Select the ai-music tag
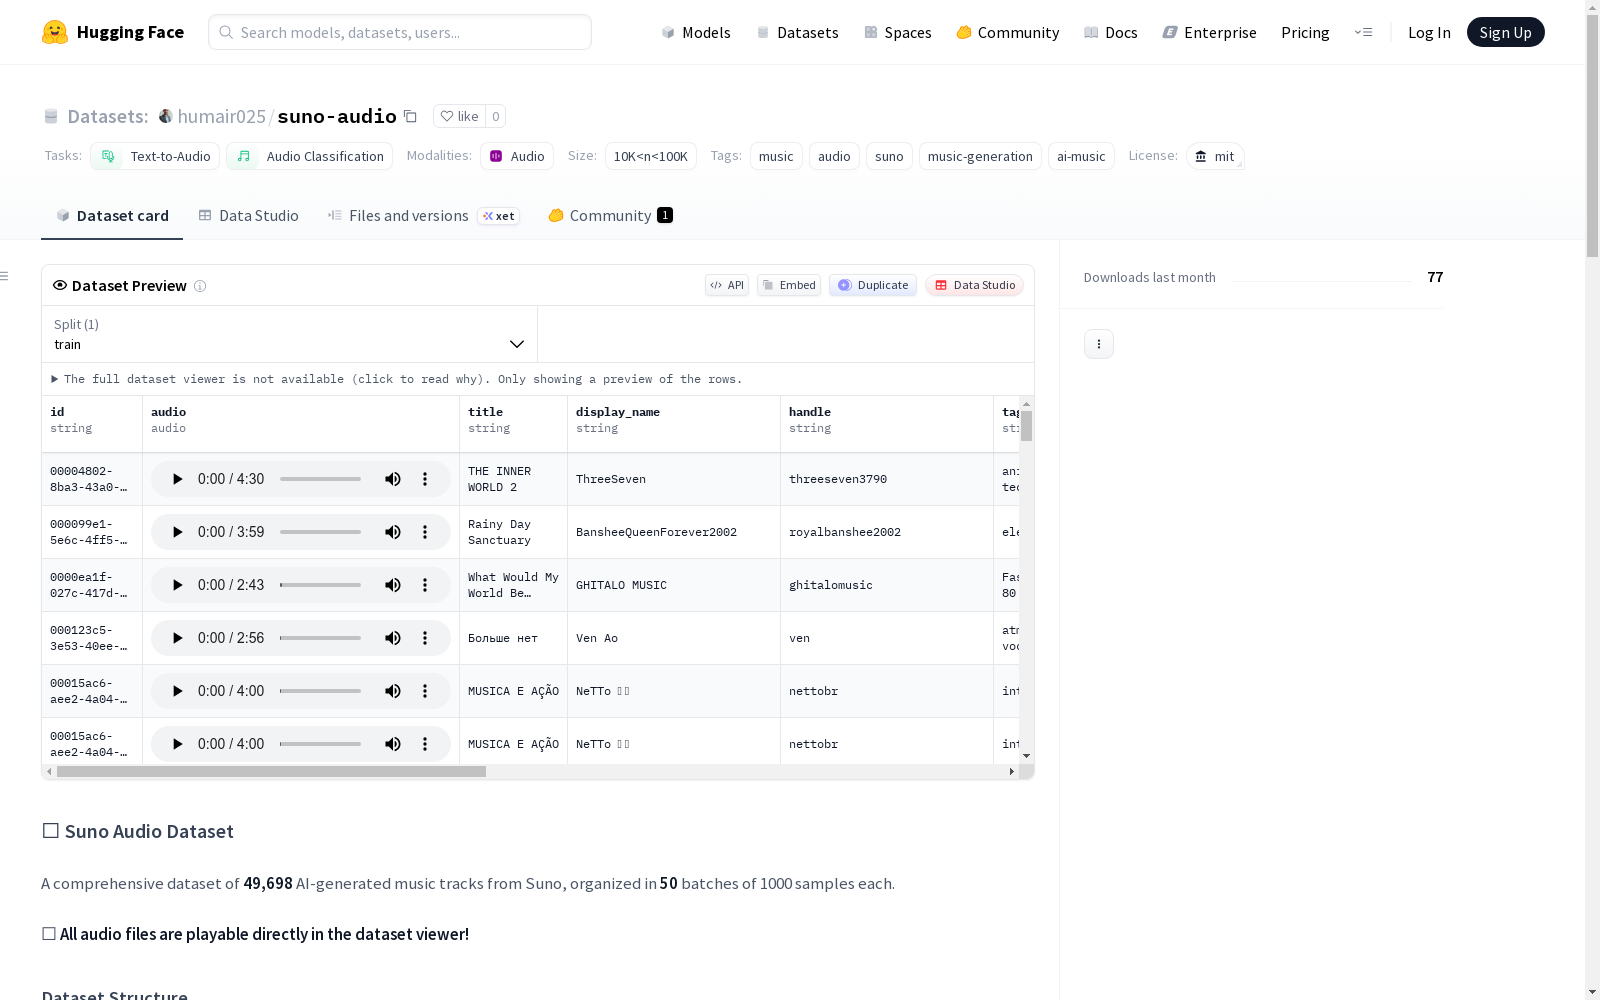This screenshot has width=1600, height=1000. 1081,156
